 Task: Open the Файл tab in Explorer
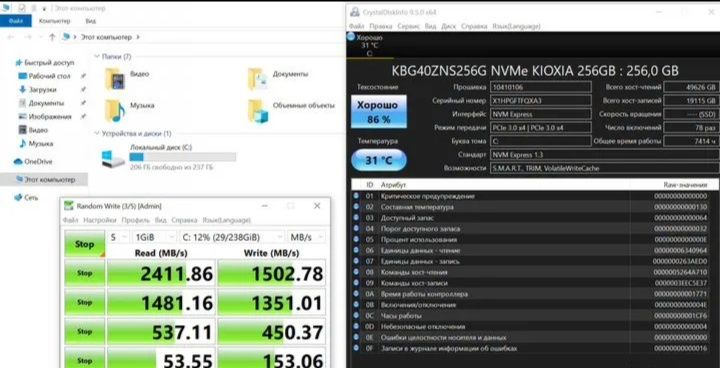point(16,21)
